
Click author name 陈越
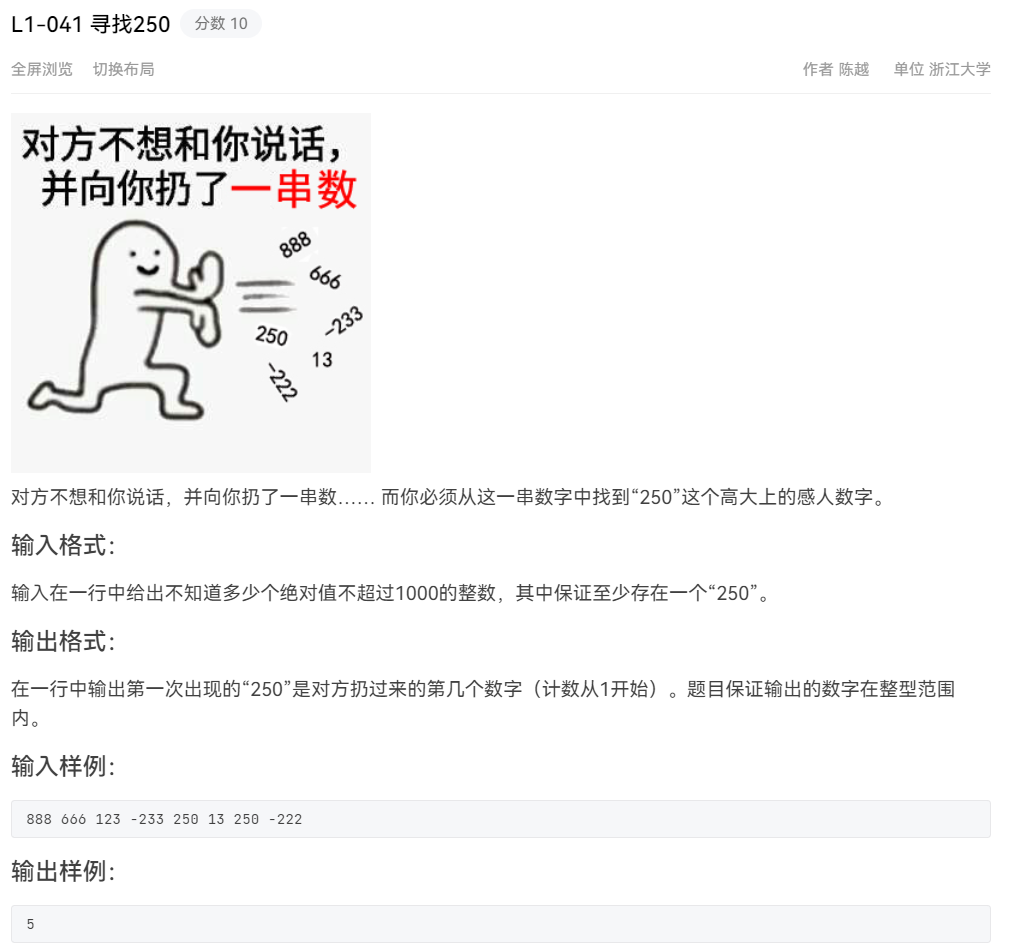tap(854, 69)
